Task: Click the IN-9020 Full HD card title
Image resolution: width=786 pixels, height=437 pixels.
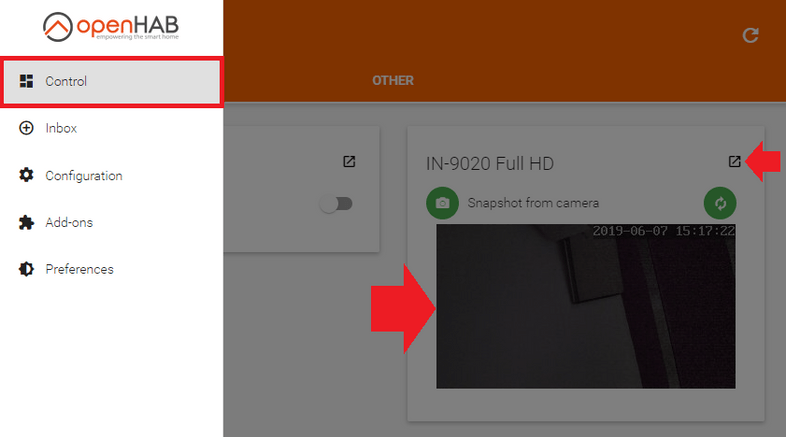Action: (x=490, y=163)
